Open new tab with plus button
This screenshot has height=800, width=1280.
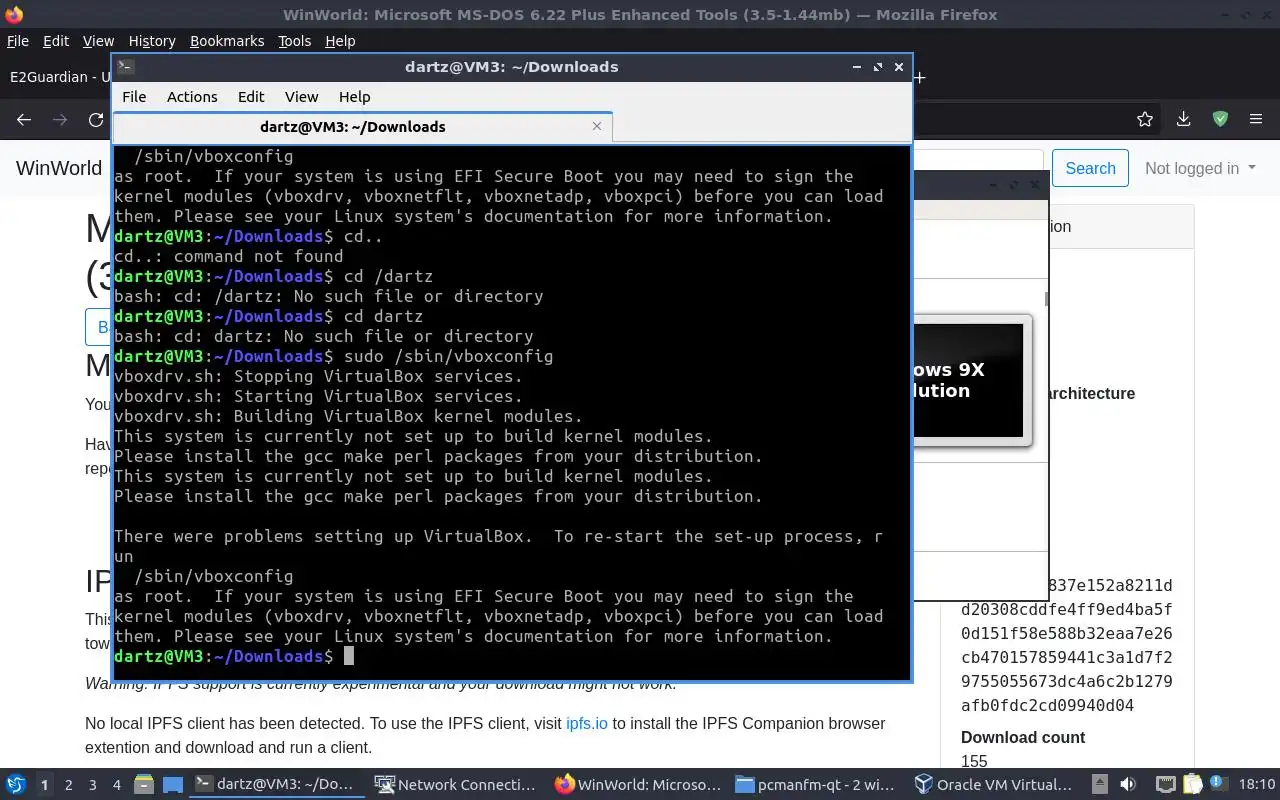point(920,77)
